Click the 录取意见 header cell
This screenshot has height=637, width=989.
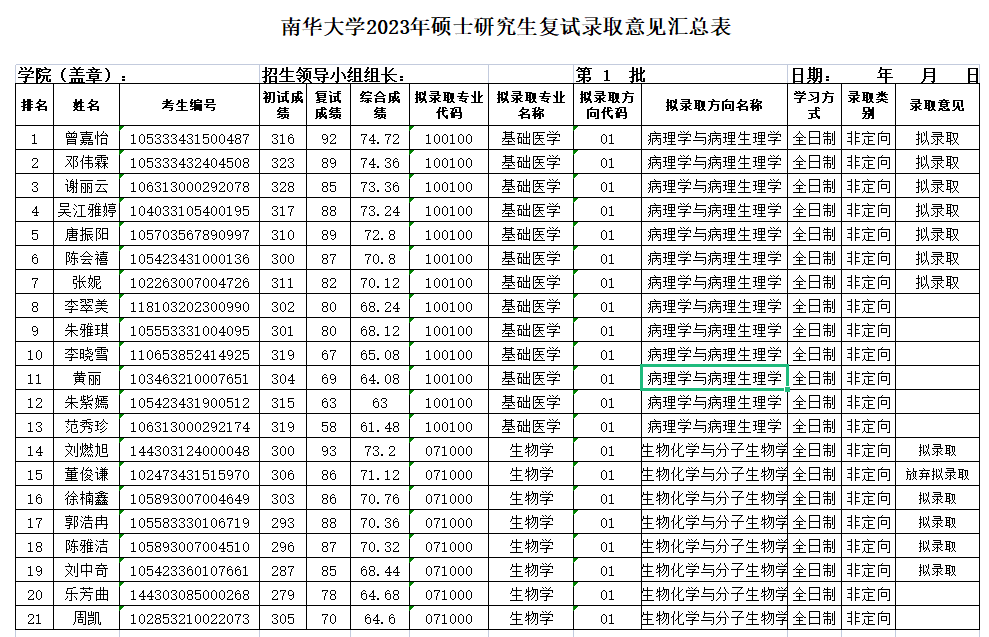(937, 106)
